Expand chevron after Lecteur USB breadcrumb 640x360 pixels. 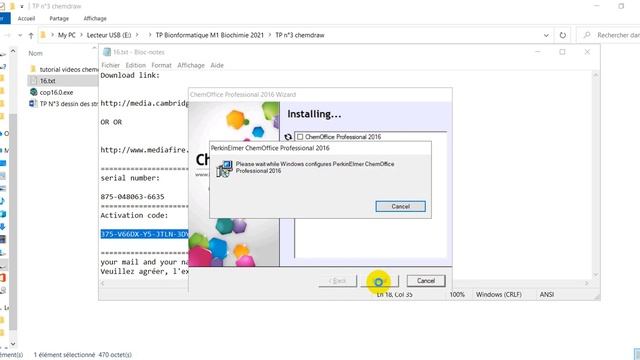click(x=138, y=35)
